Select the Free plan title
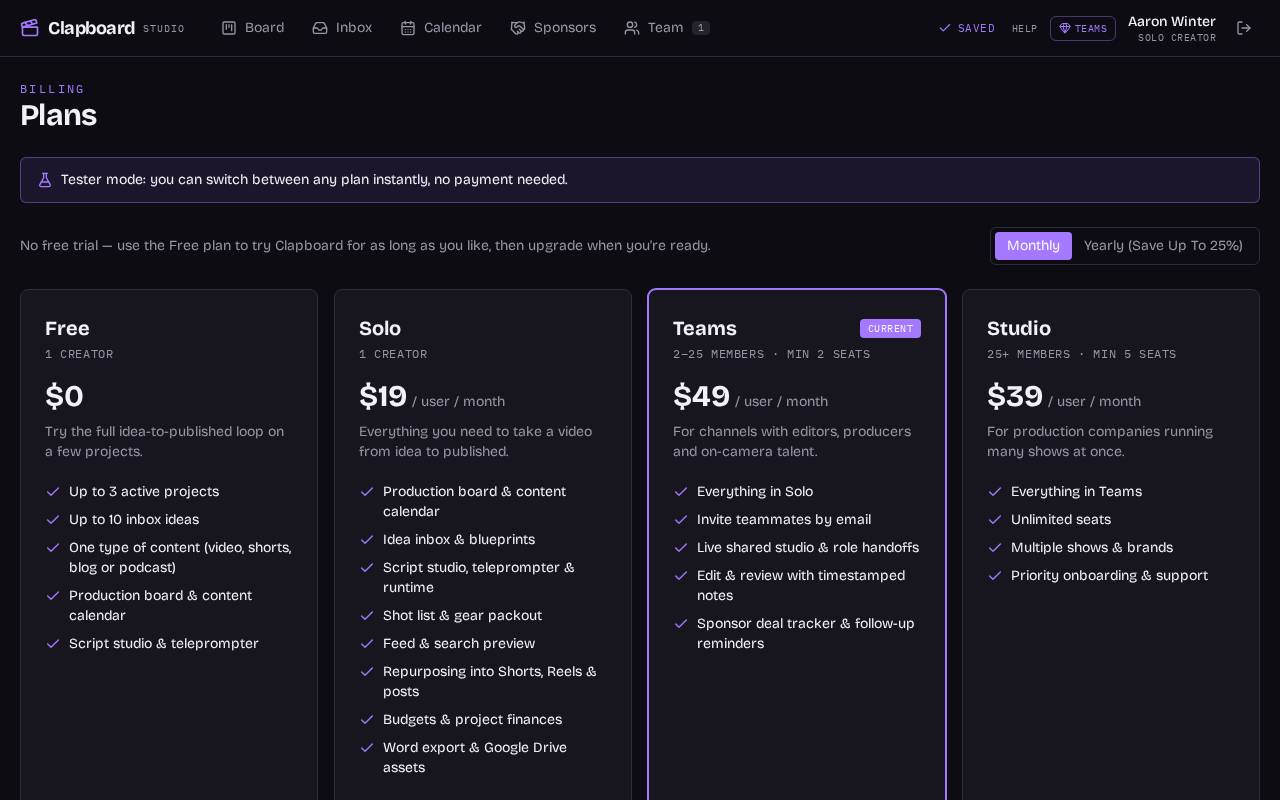 [67, 329]
